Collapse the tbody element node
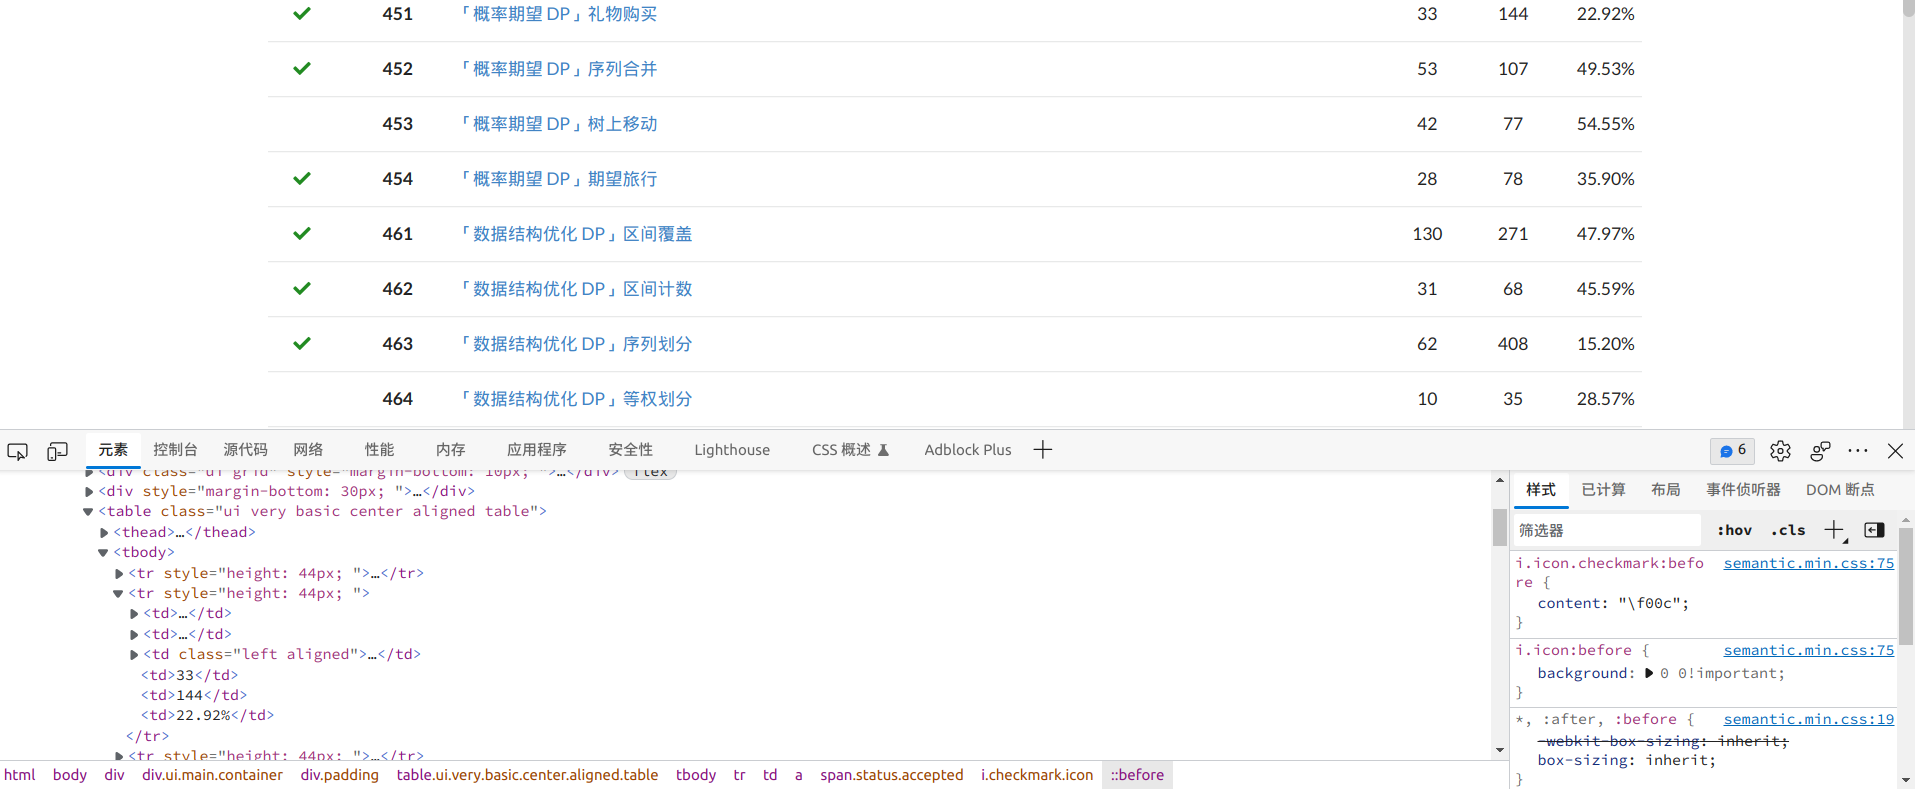This screenshot has height=789, width=1915. [x=103, y=553]
